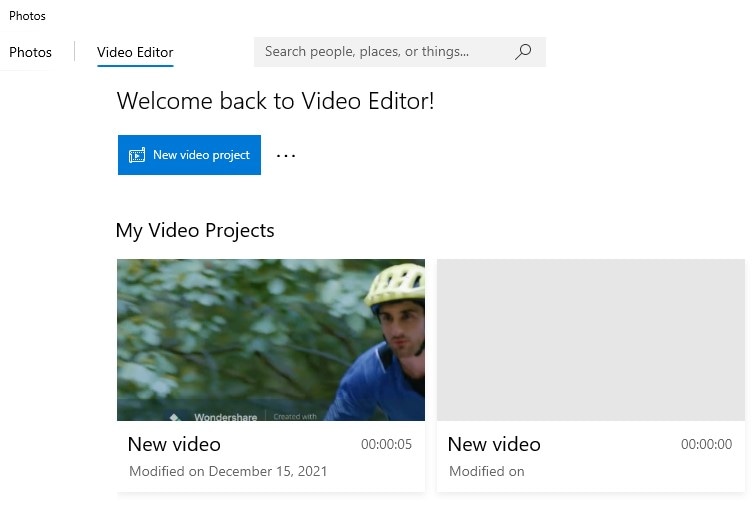
Task: Click the 'My Video Projects' heading
Action: 195,230
